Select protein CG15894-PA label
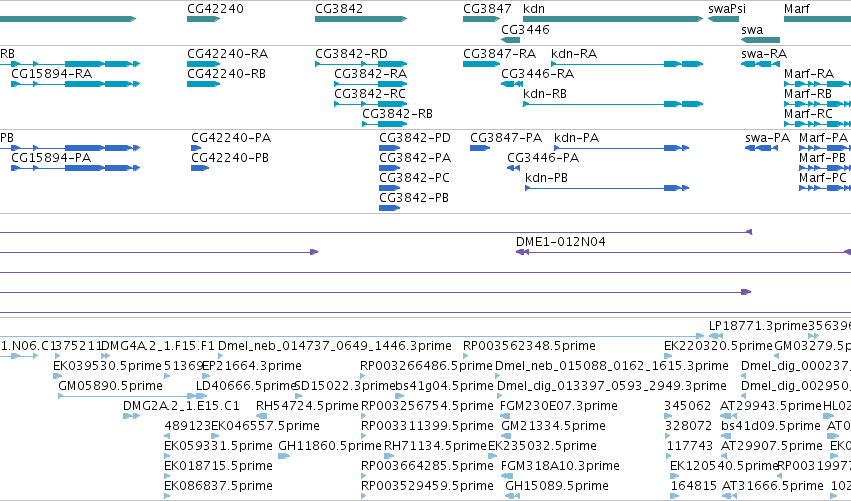This screenshot has width=851, height=501. (x=51, y=158)
